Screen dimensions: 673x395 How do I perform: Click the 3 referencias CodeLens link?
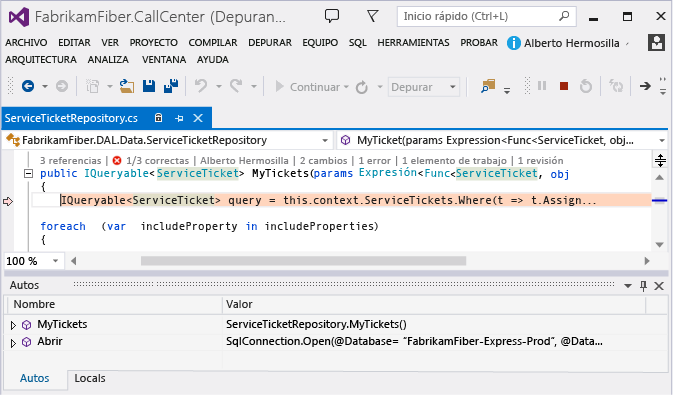pos(71,161)
